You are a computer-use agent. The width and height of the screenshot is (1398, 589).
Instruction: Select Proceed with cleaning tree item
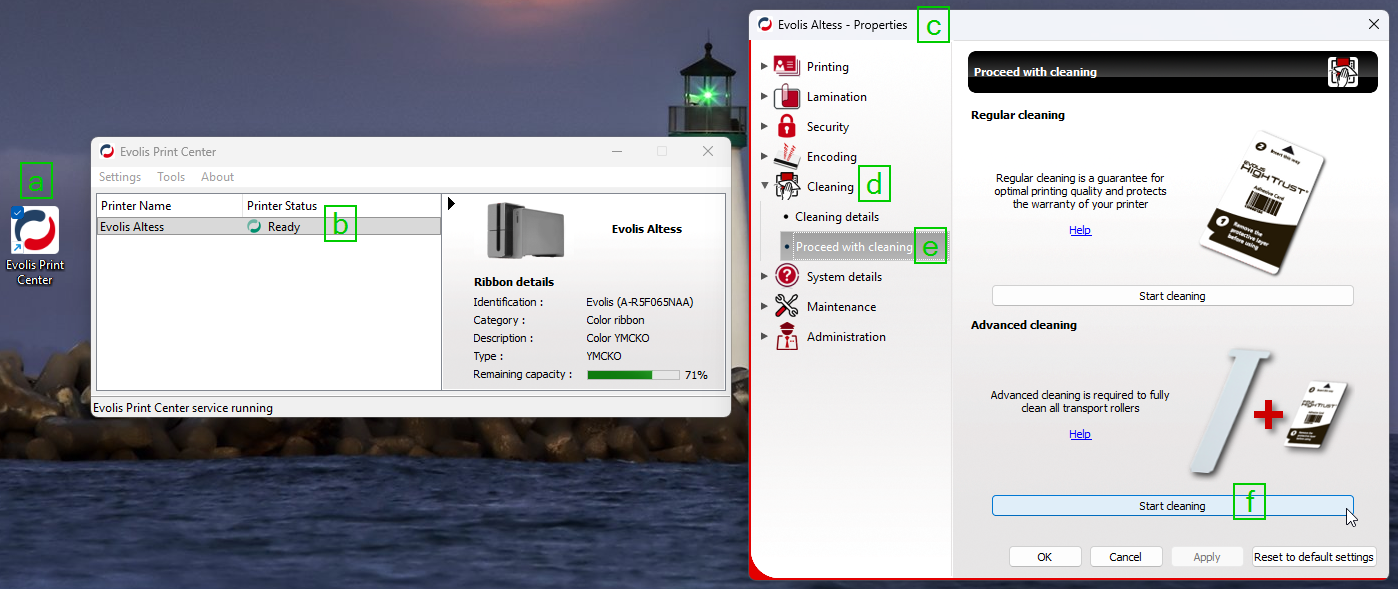pos(854,246)
